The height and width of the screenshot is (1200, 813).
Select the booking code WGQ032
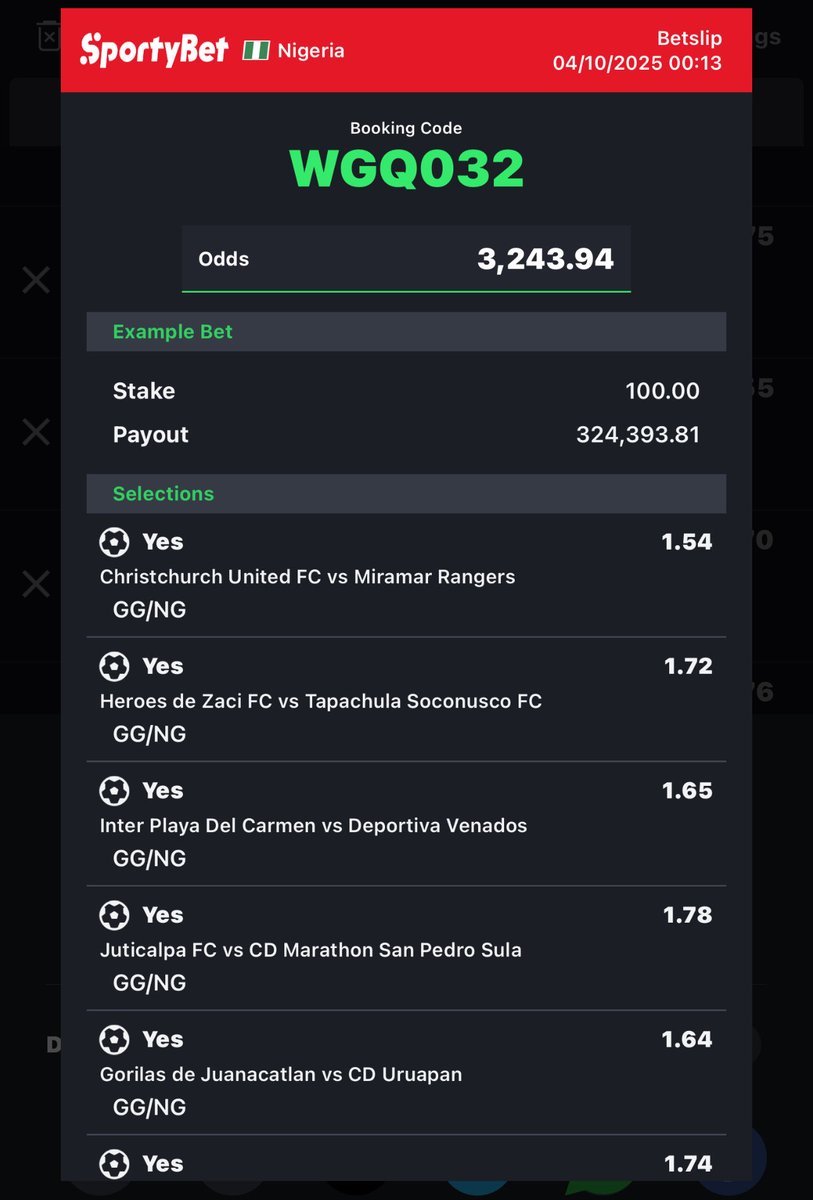point(406,168)
